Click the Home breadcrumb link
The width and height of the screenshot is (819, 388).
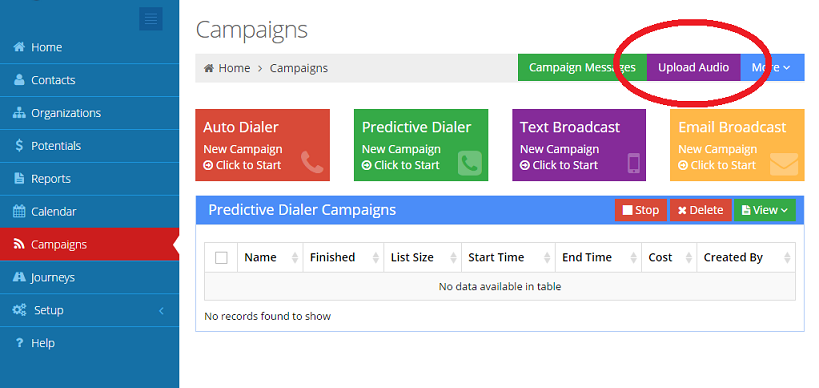pyautogui.click(x=234, y=68)
